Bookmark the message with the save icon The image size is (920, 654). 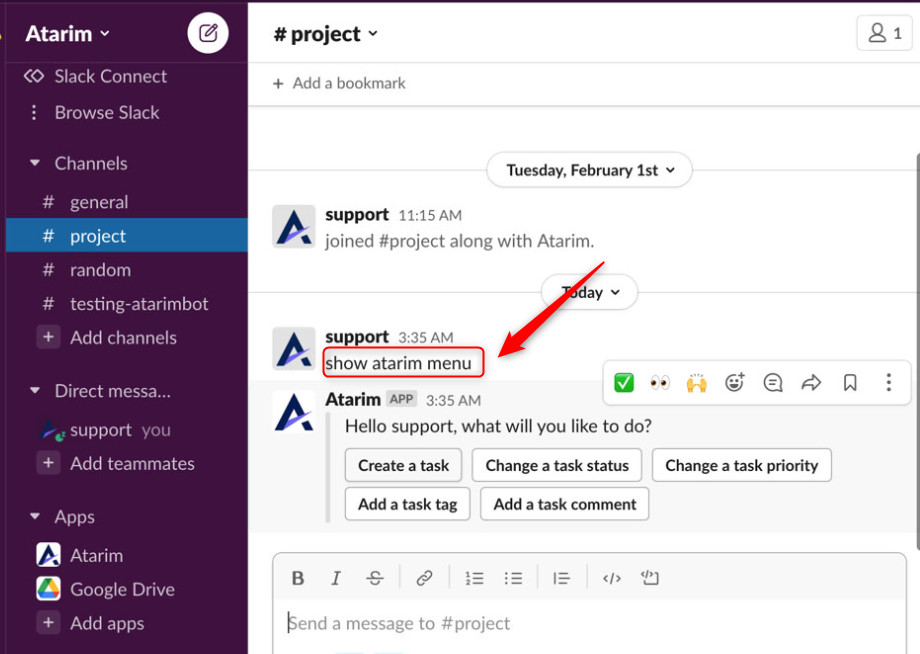[x=850, y=382]
